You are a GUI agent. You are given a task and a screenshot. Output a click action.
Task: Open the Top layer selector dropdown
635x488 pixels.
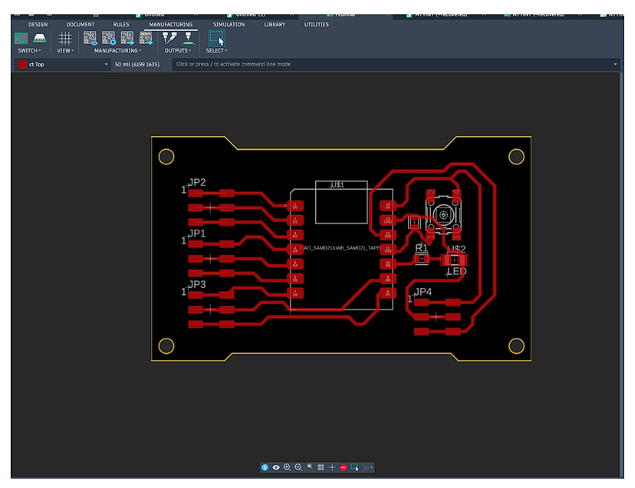[63, 64]
